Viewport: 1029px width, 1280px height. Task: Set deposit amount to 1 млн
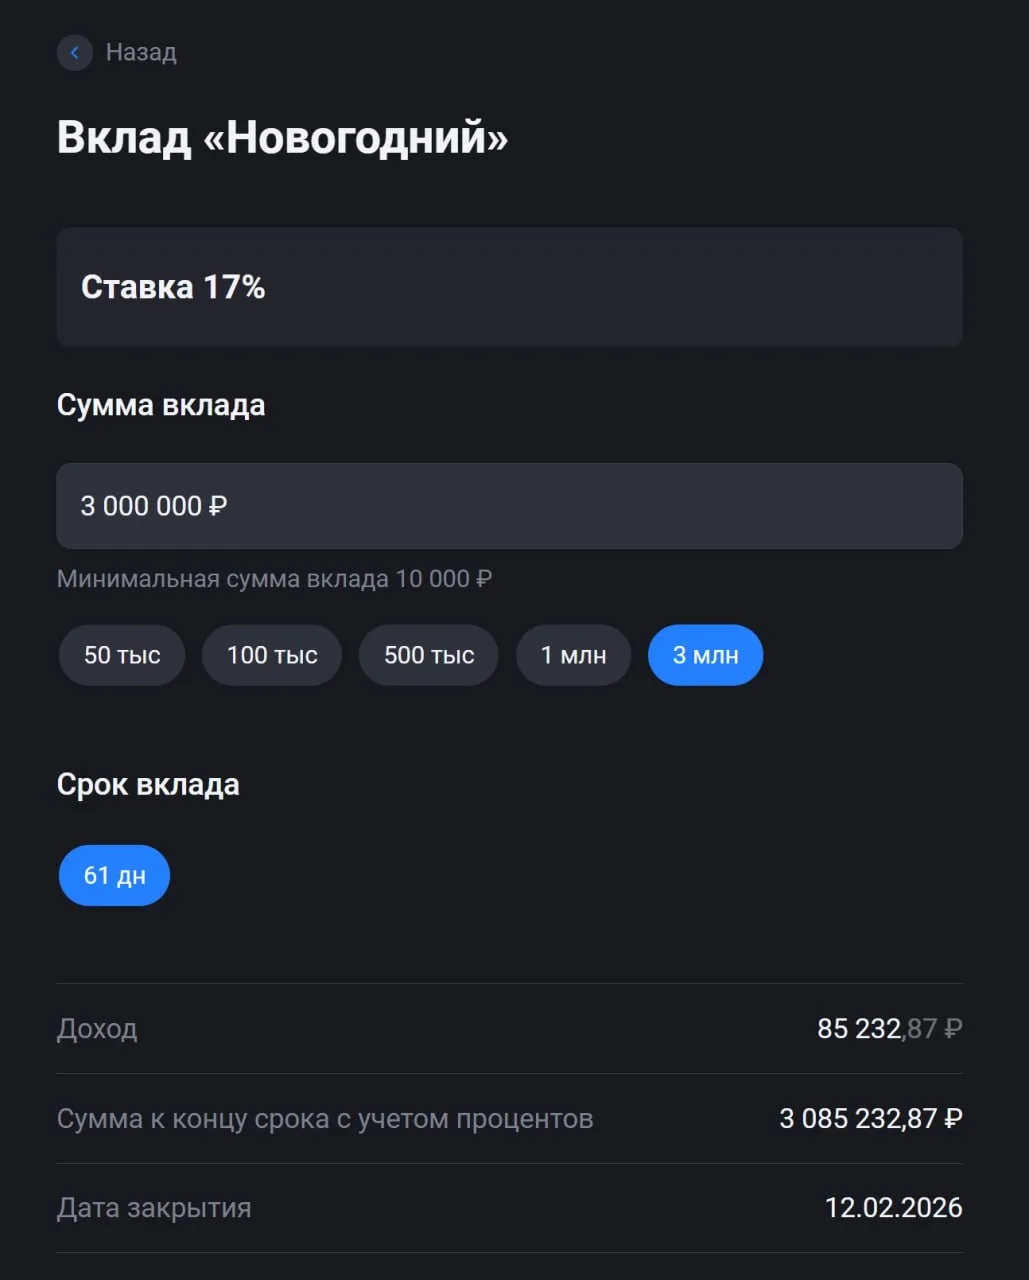573,655
